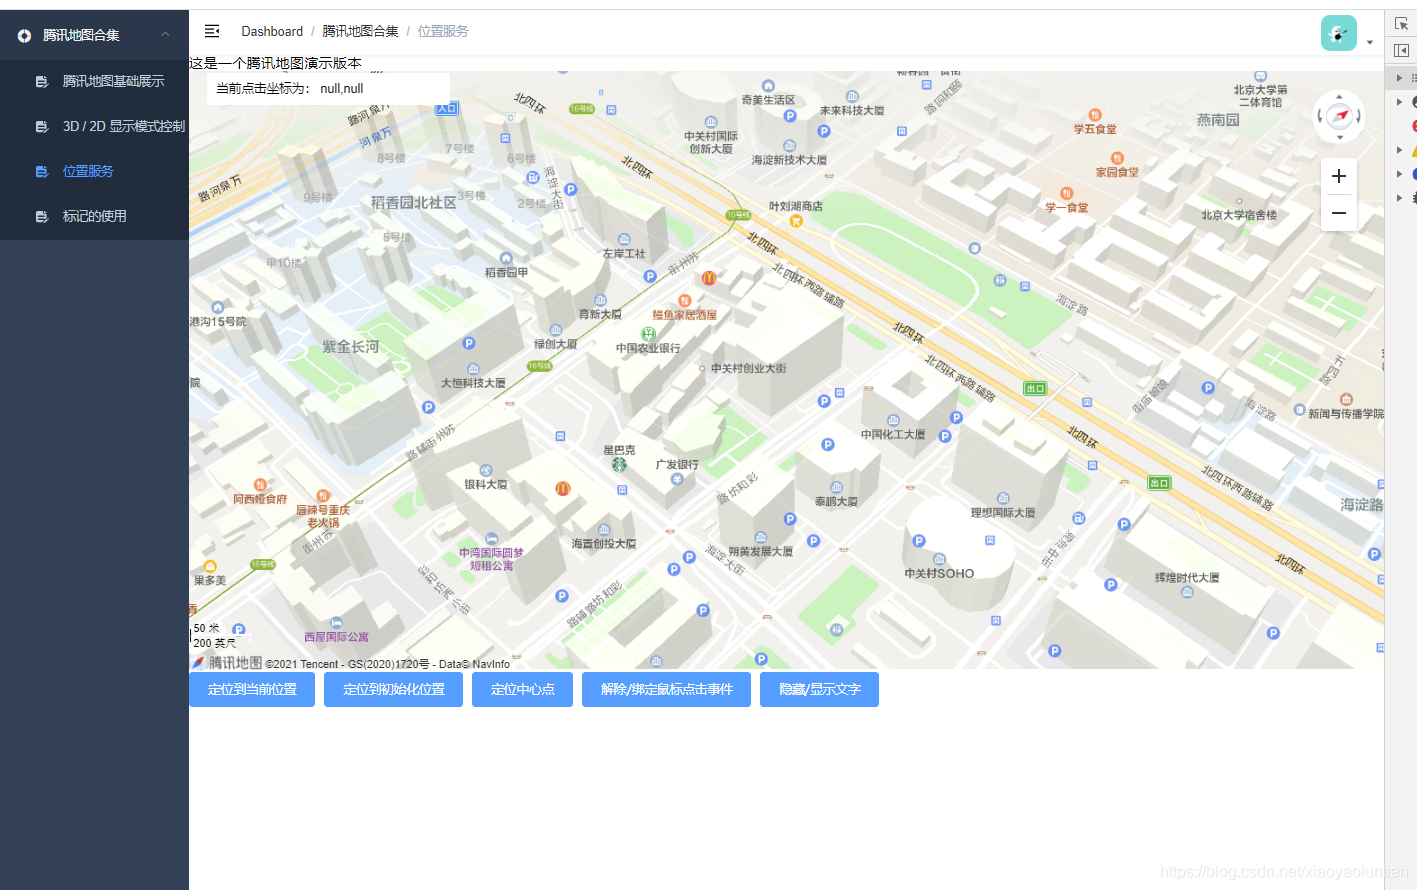The width and height of the screenshot is (1417, 890).
Task: Activate the DevTools inspect element icon
Action: point(1401,24)
